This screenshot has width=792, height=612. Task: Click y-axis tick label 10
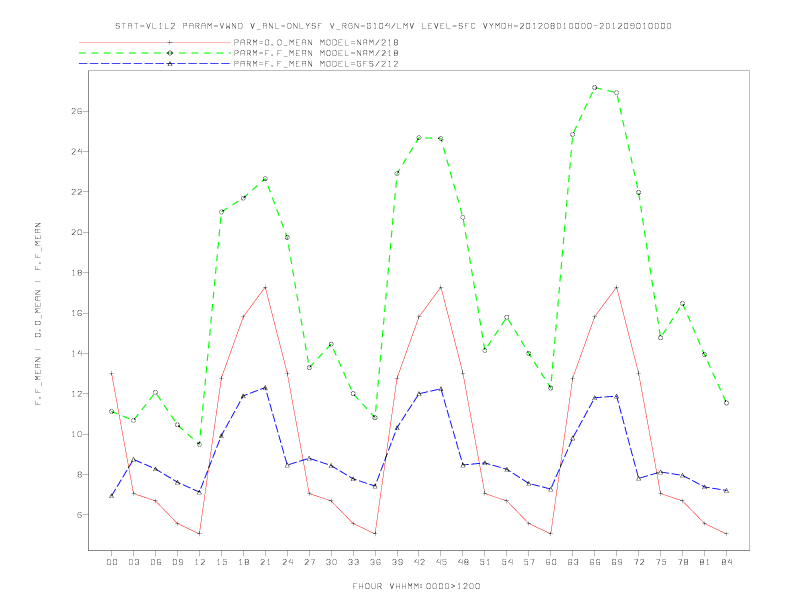[x=77, y=434]
